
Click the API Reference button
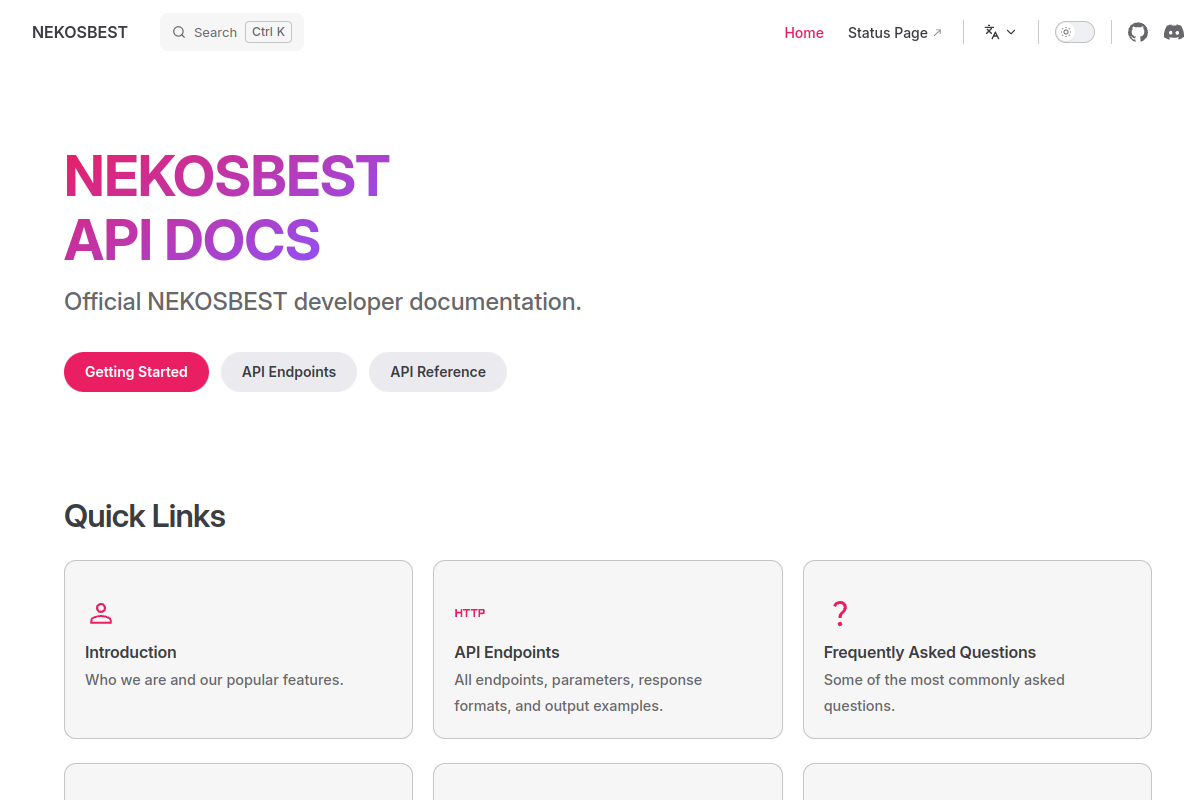click(438, 372)
